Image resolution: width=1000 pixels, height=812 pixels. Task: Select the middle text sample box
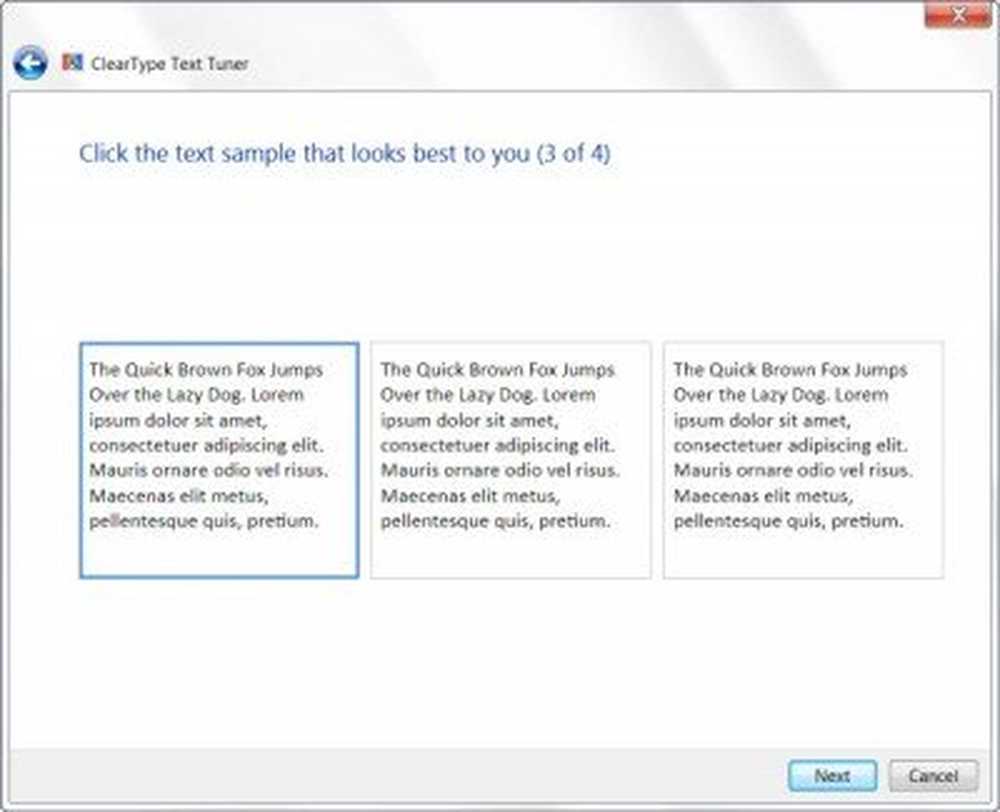(x=511, y=460)
